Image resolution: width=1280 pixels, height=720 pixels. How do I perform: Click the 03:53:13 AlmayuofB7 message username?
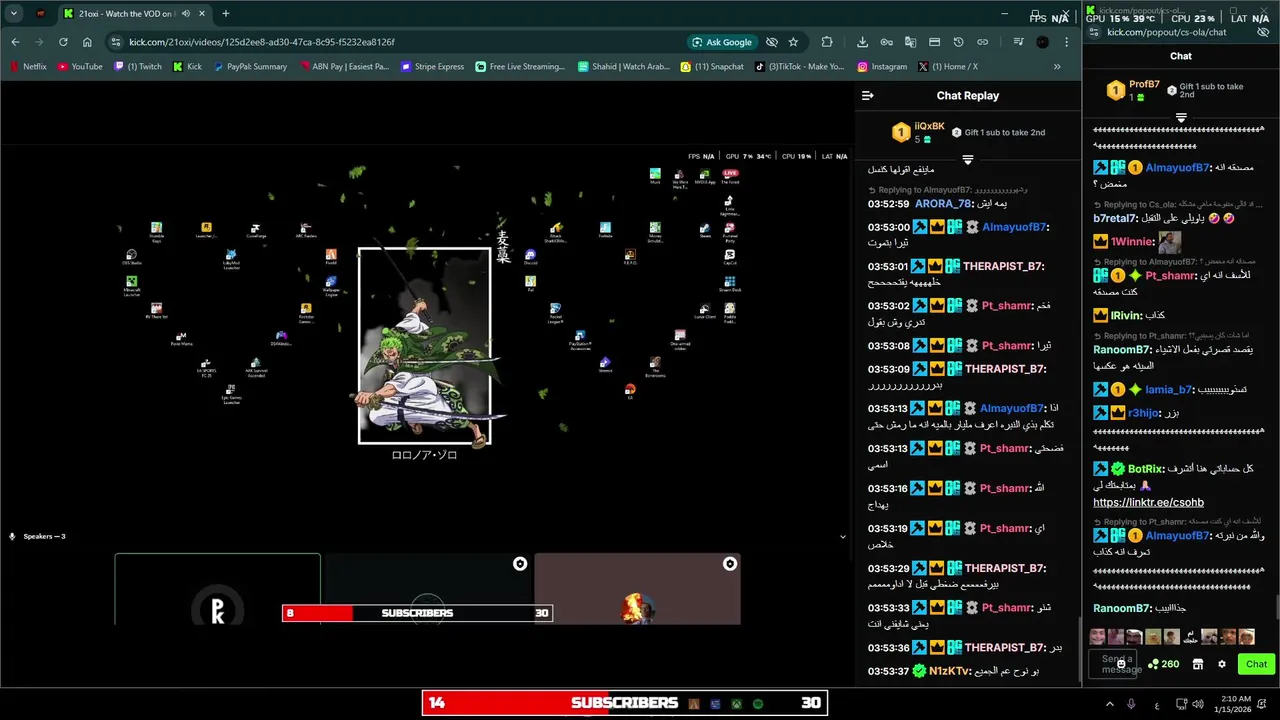(x=1012, y=408)
